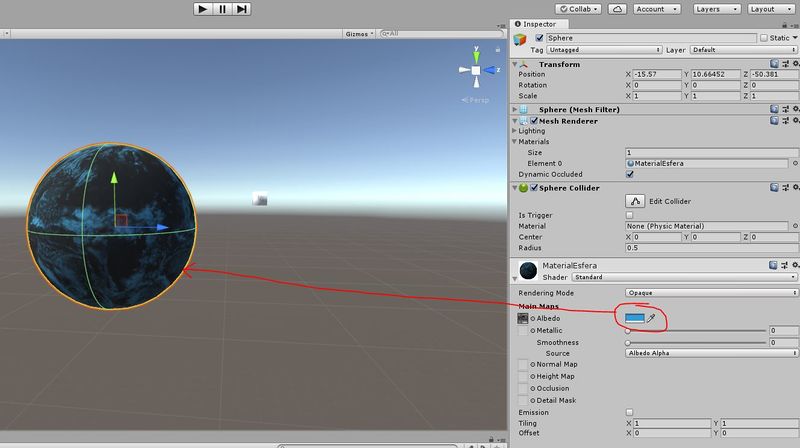
Task: Start Play mode with the Play button
Action: point(203,9)
